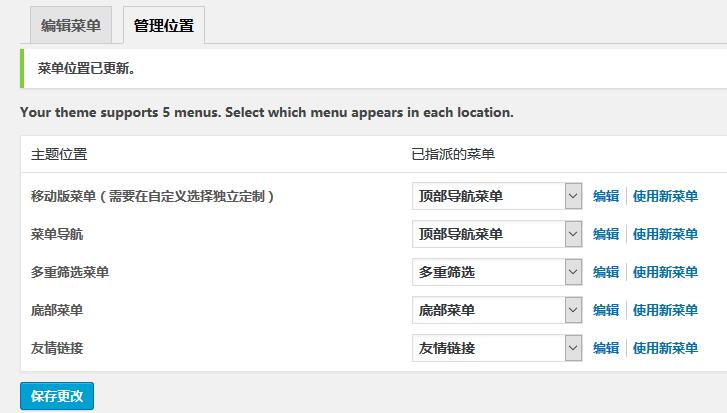Edit the 底部菜单 assigned menu
Screen dimensions: 727x413
[606, 310]
